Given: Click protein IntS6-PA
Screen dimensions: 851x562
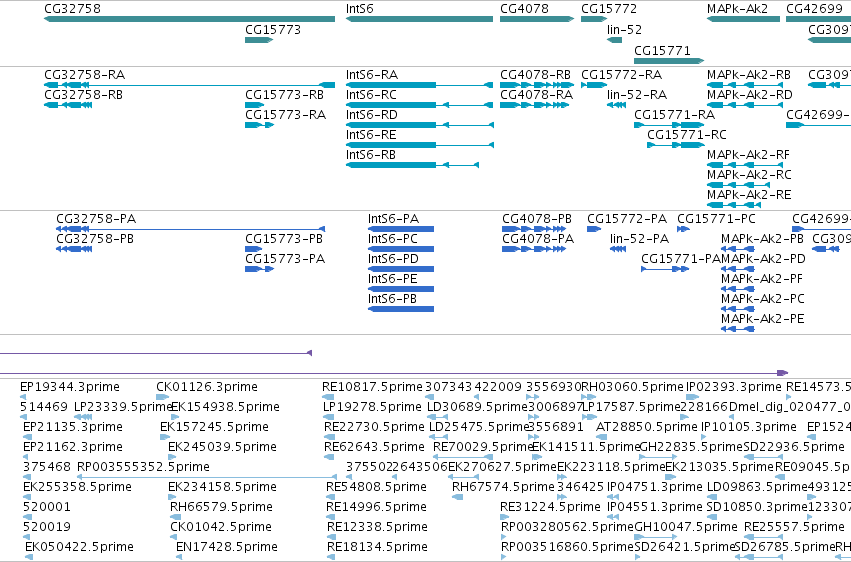Looking at the screenshot, I should tap(401, 229).
